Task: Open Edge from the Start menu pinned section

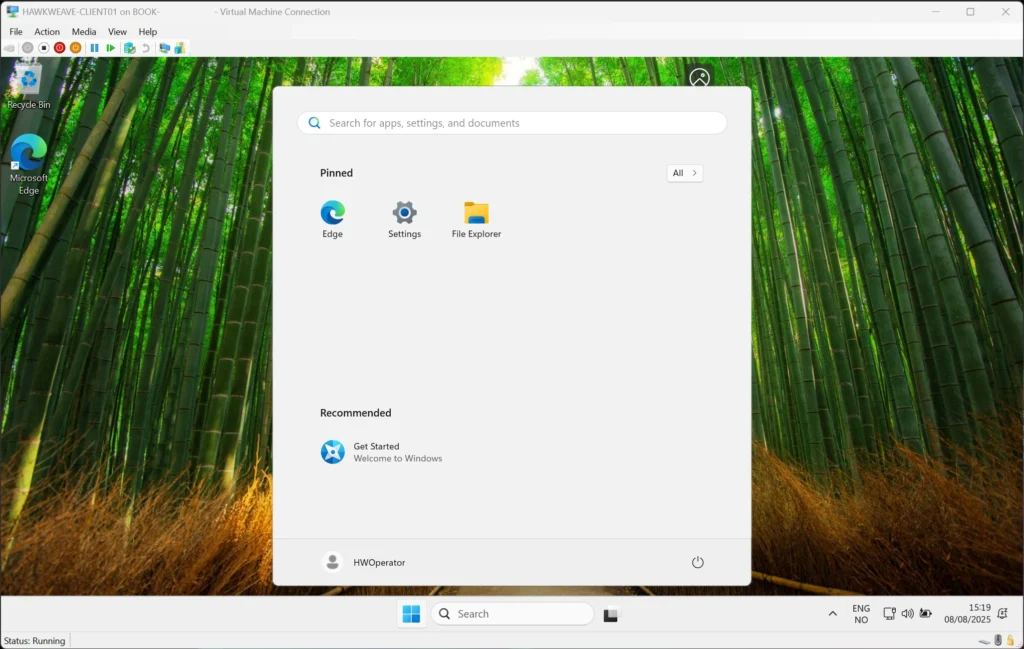Action: [333, 220]
